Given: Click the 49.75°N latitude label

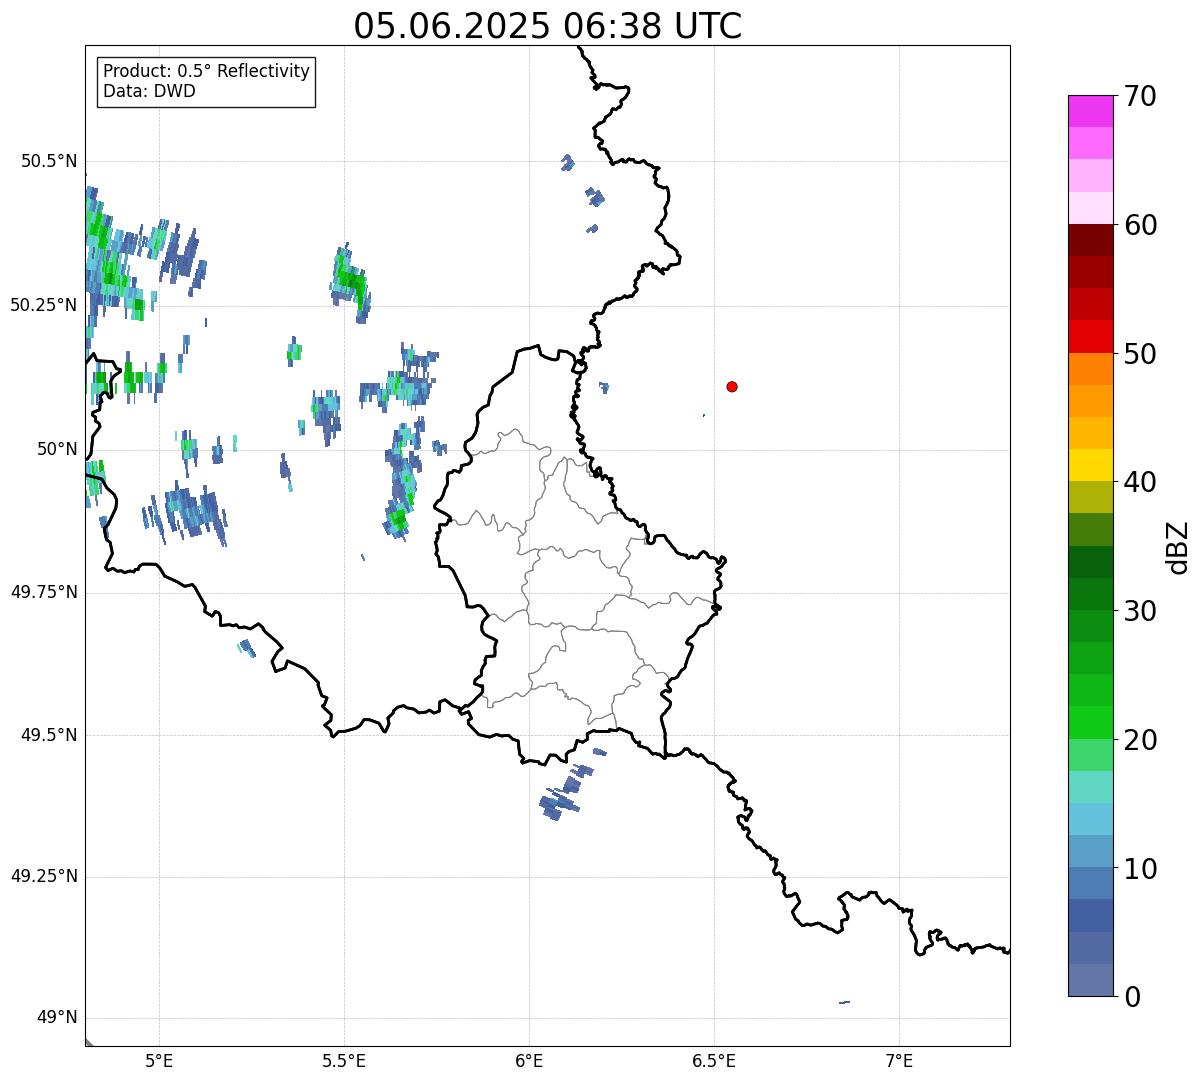Looking at the screenshot, I should click(x=43, y=592).
